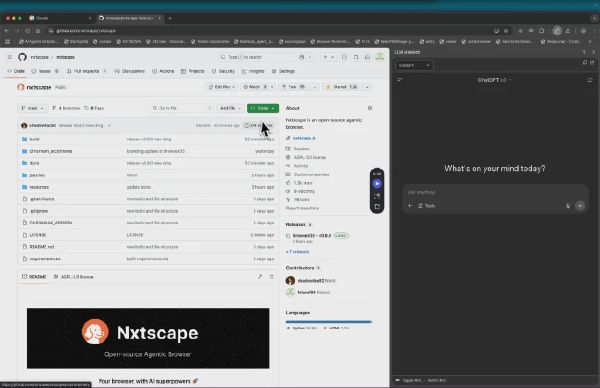Switch to the Issues tab
The height and width of the screenshot is (388, 600).
(x=45, y=71)
